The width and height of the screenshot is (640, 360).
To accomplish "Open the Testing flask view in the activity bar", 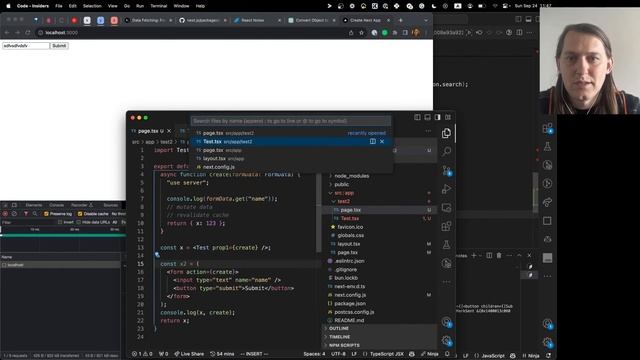I will pos(447,244).
